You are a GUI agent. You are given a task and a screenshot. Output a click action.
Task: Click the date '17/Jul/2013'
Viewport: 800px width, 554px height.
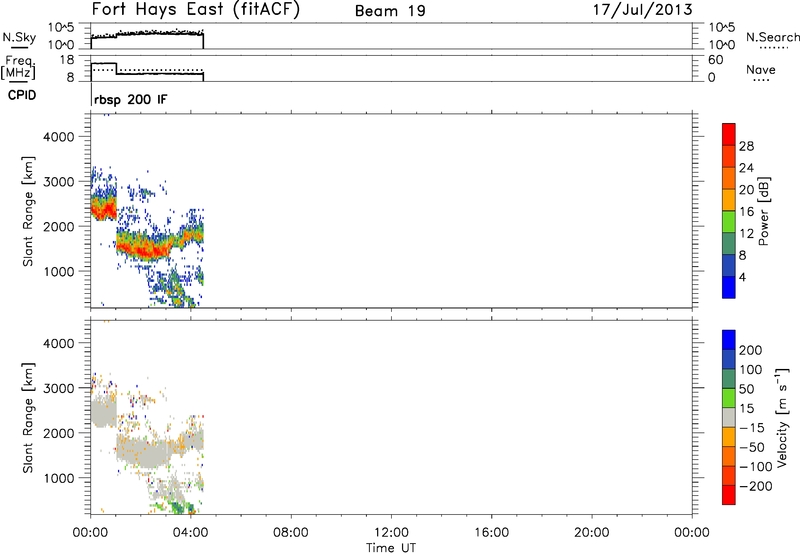coord(642,10)
